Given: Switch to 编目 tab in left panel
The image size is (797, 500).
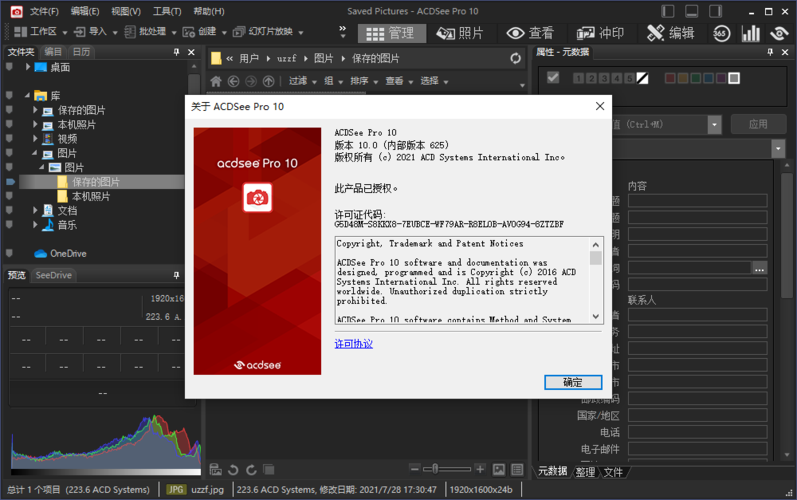Looking at the screenshot, I should click(53, 52).
